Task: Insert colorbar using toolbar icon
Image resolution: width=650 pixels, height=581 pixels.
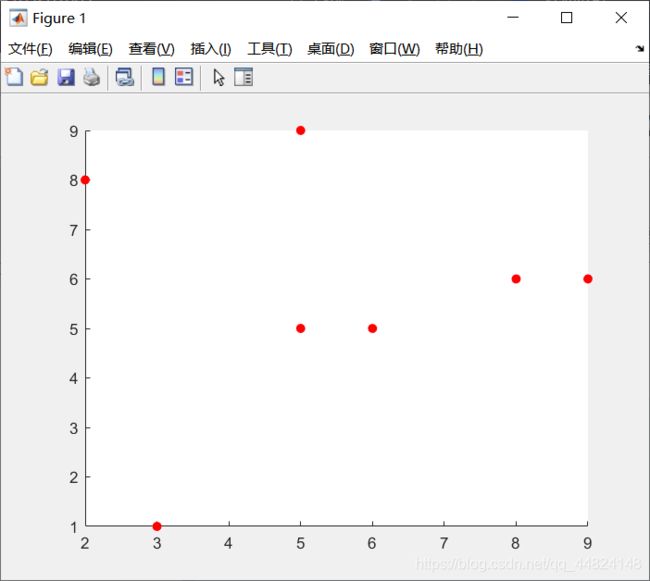Action: click(158, 77)
